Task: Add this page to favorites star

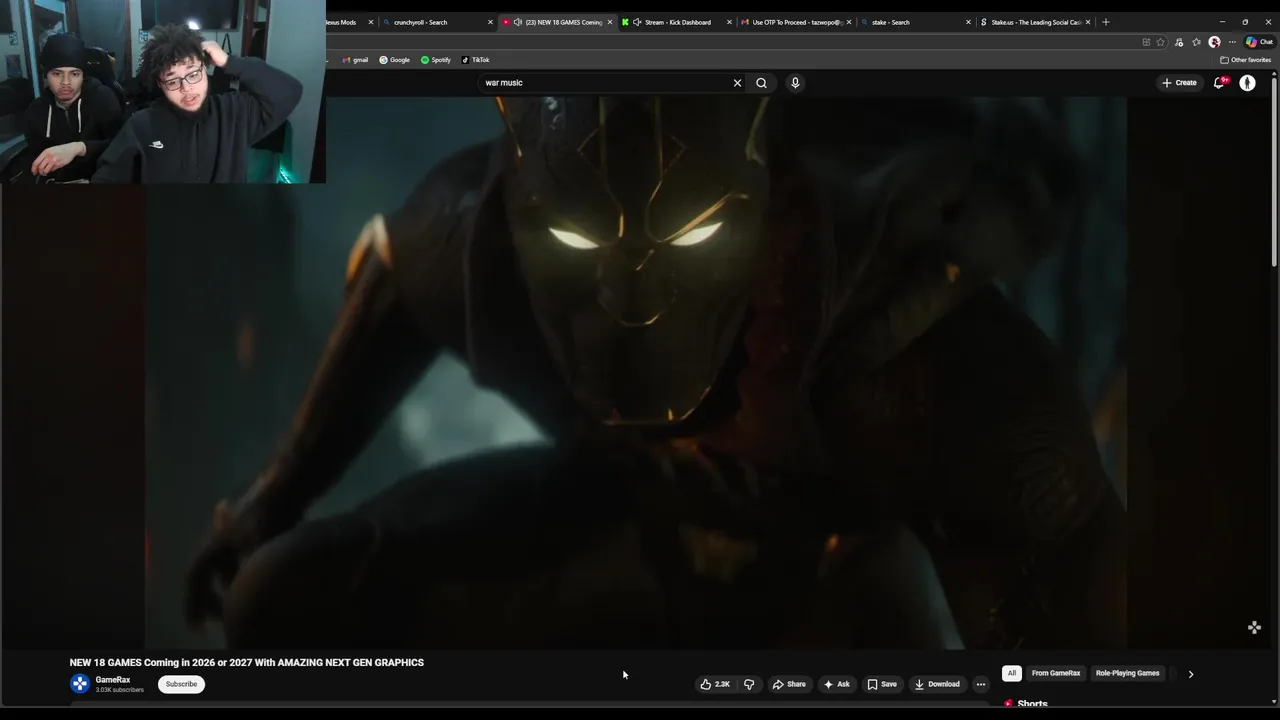Action: (1161, 42)
